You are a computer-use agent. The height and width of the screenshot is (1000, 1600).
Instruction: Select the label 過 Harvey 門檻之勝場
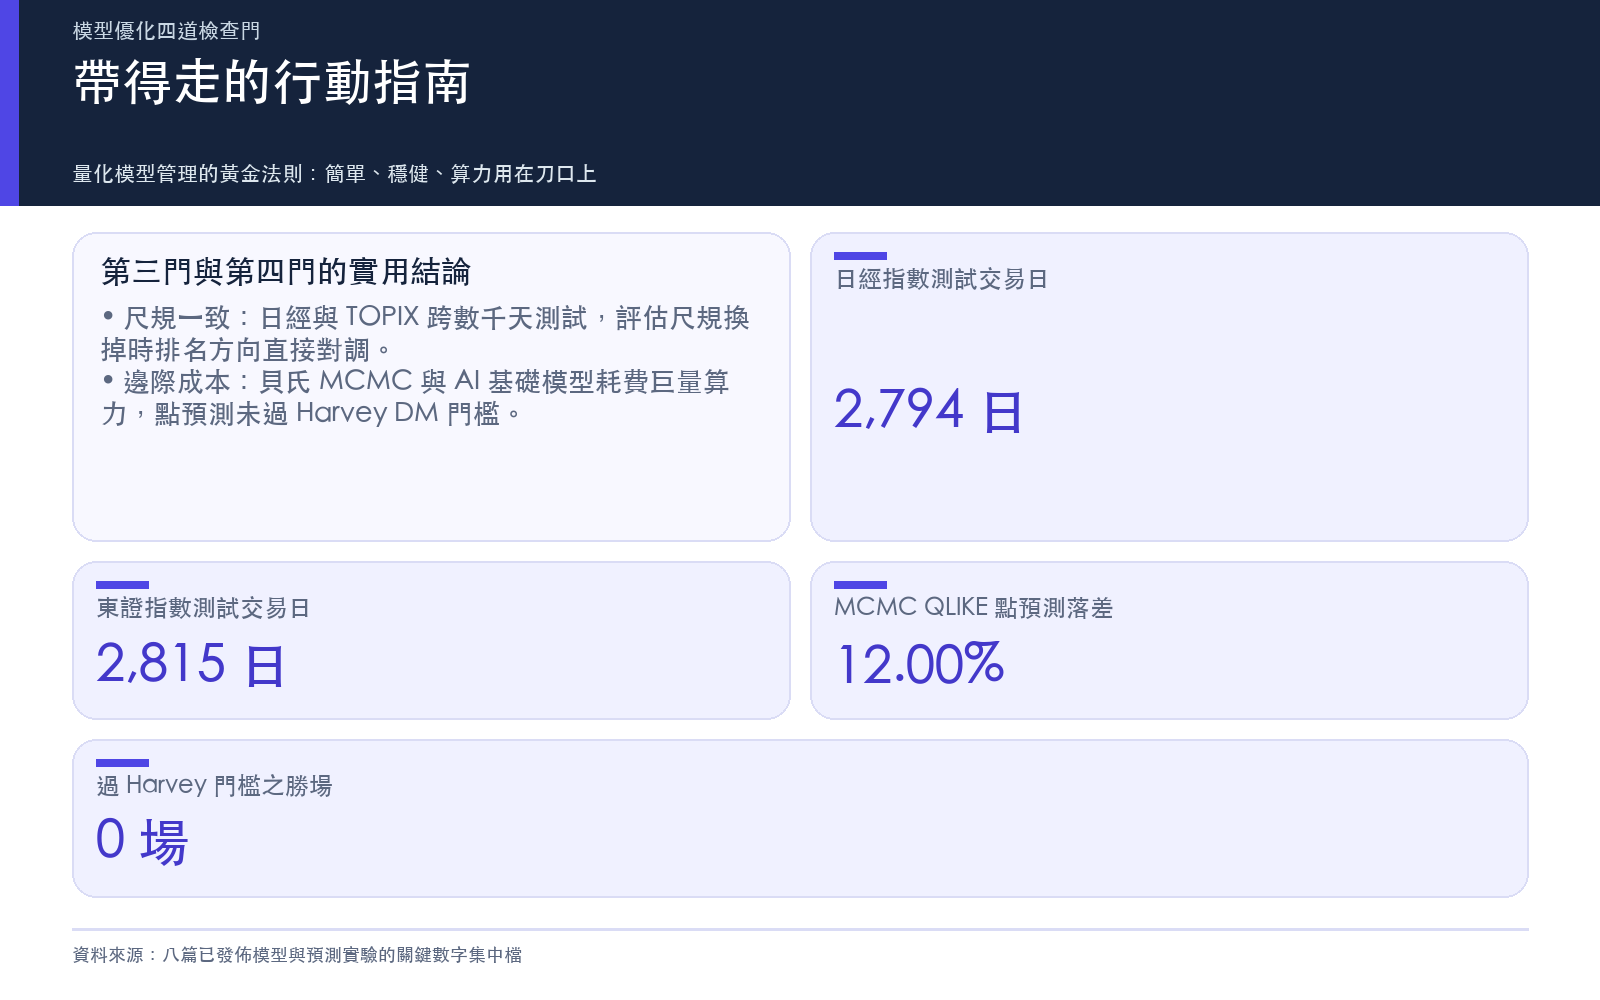click(214, 785)
